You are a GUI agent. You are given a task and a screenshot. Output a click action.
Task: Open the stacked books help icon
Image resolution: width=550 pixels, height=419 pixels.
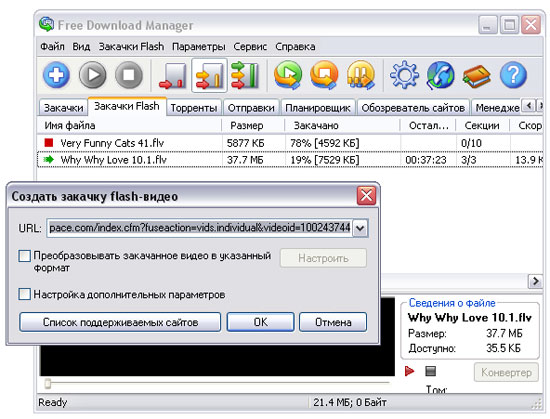pos(476,76)
